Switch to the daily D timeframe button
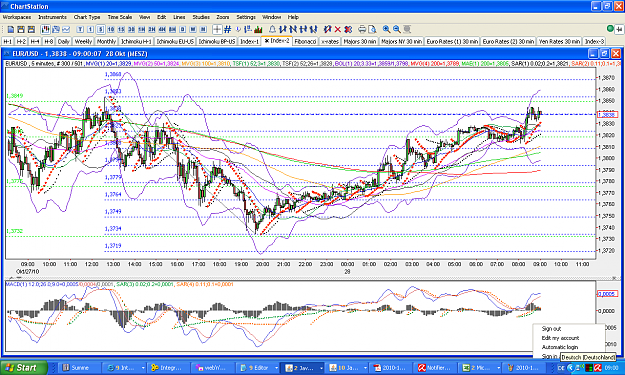 tap(183, 29)
